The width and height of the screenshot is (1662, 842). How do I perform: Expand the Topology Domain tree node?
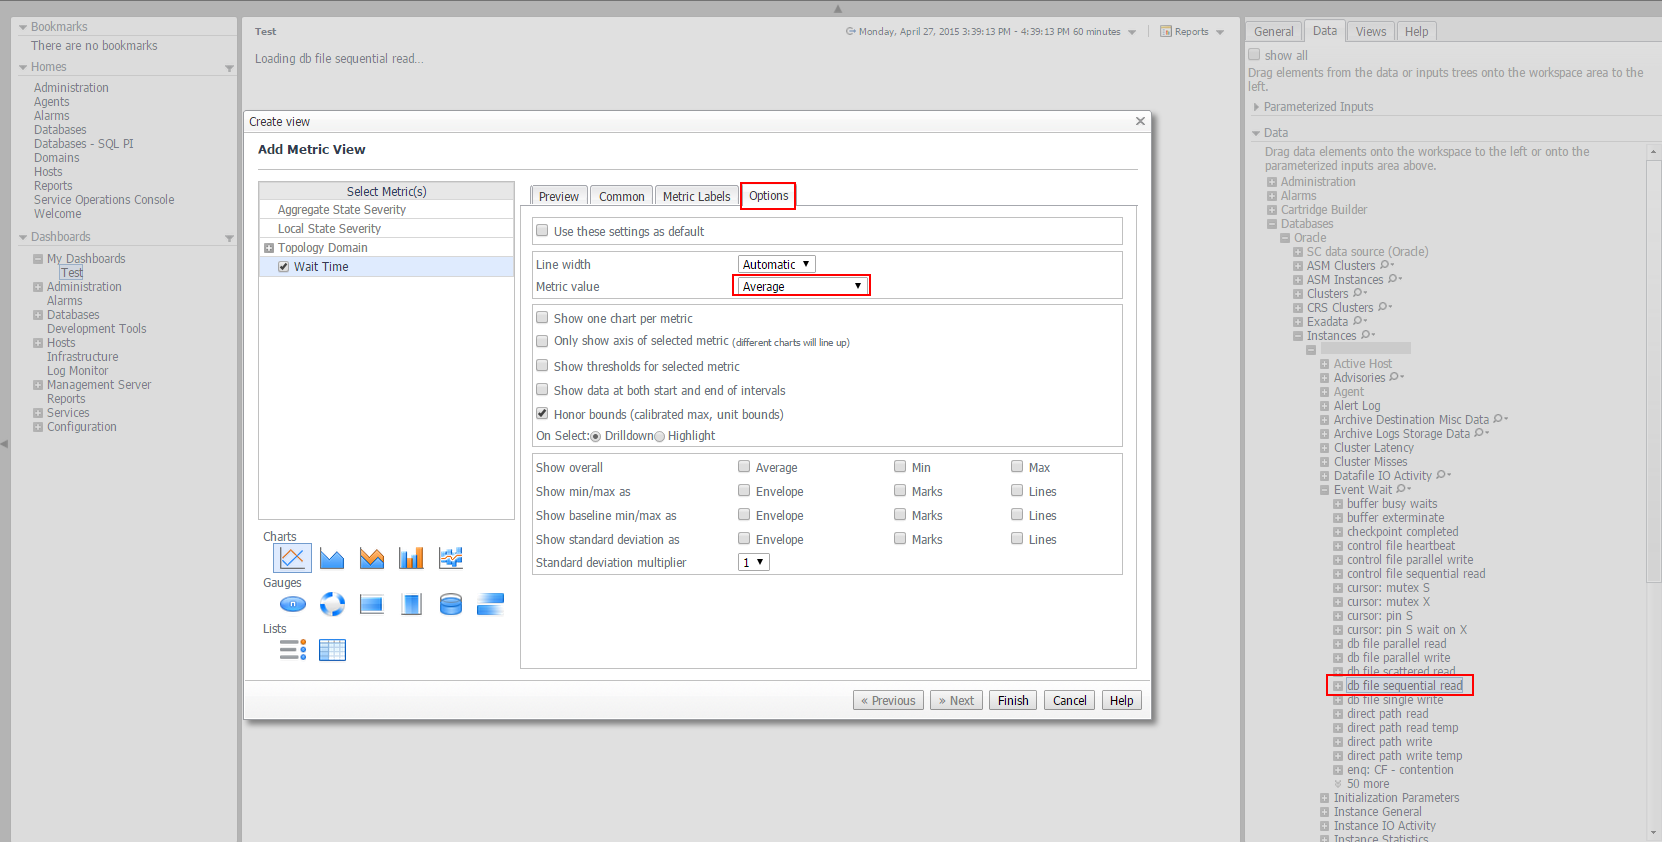click(x=269, y=248)
